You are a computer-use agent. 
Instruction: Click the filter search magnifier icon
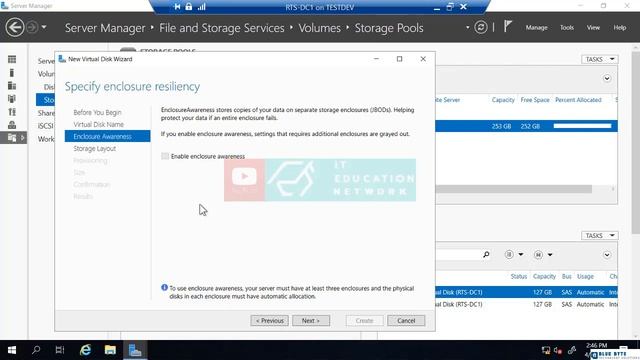click(x=486, y=254)
